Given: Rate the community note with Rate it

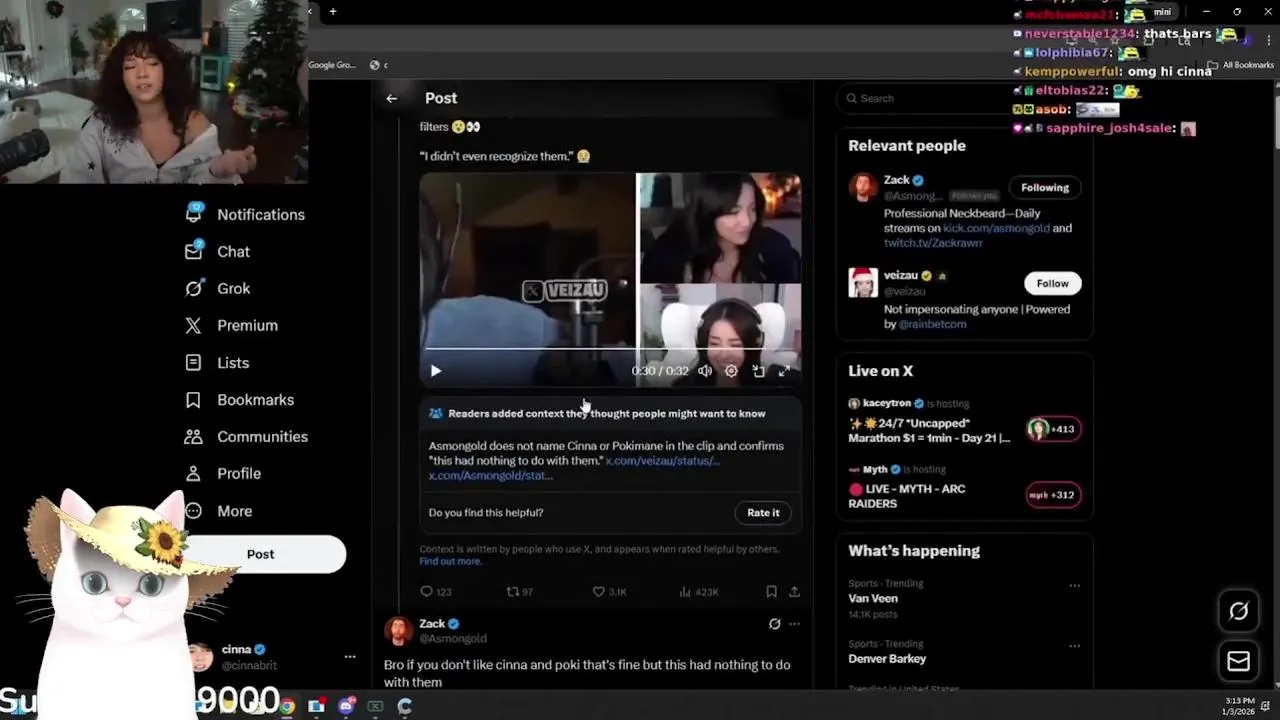Looking at the screenshot, I should click(763, 513).
